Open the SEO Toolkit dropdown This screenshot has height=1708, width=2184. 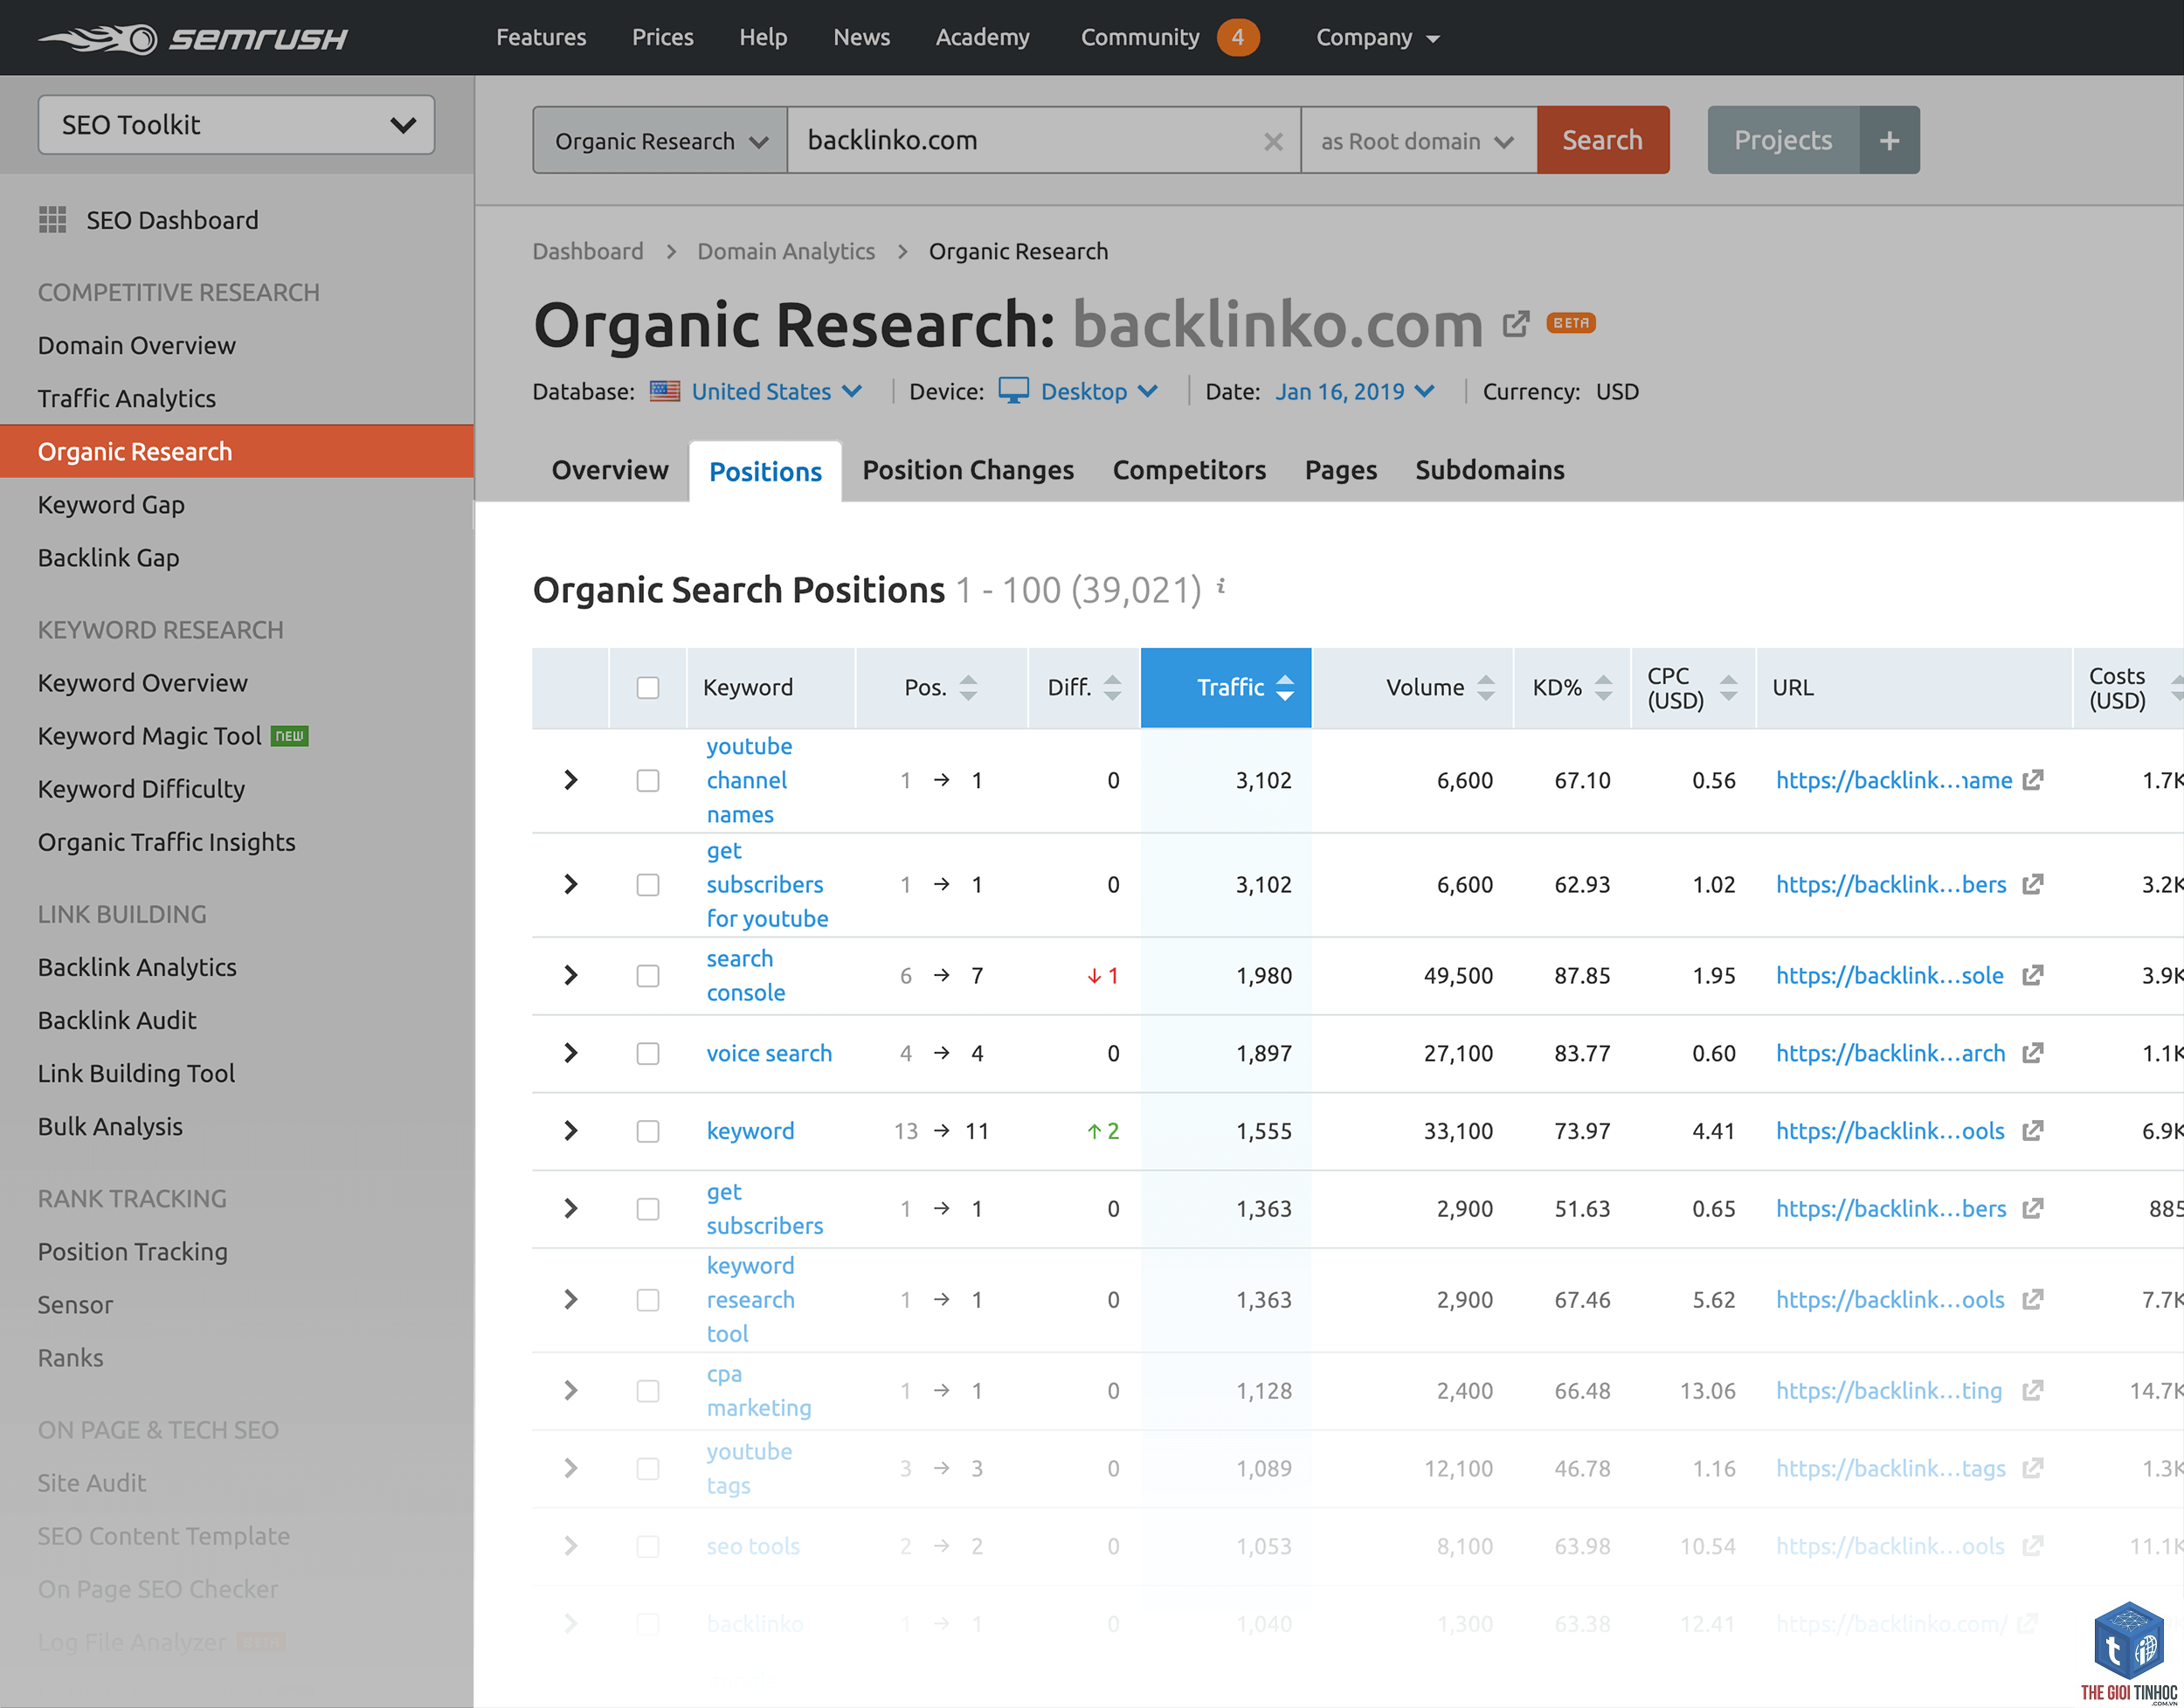[236, 125]
